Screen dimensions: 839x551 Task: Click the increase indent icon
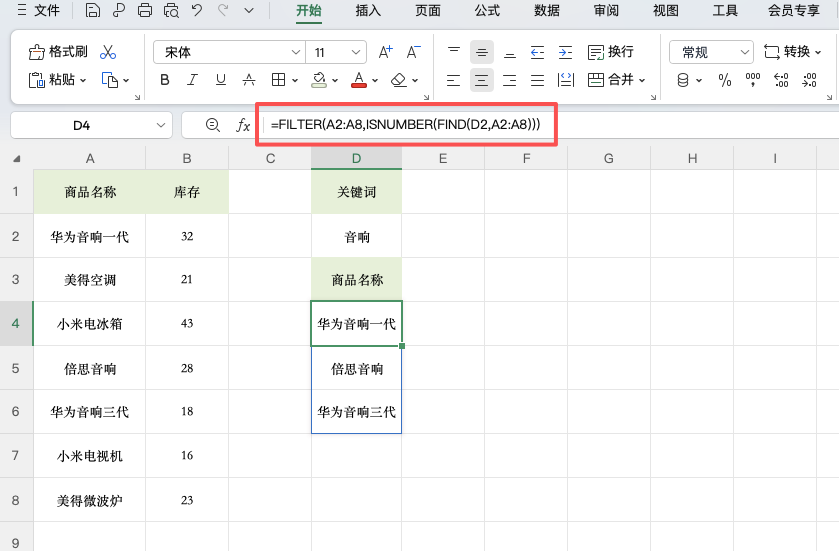pos(565,52)
